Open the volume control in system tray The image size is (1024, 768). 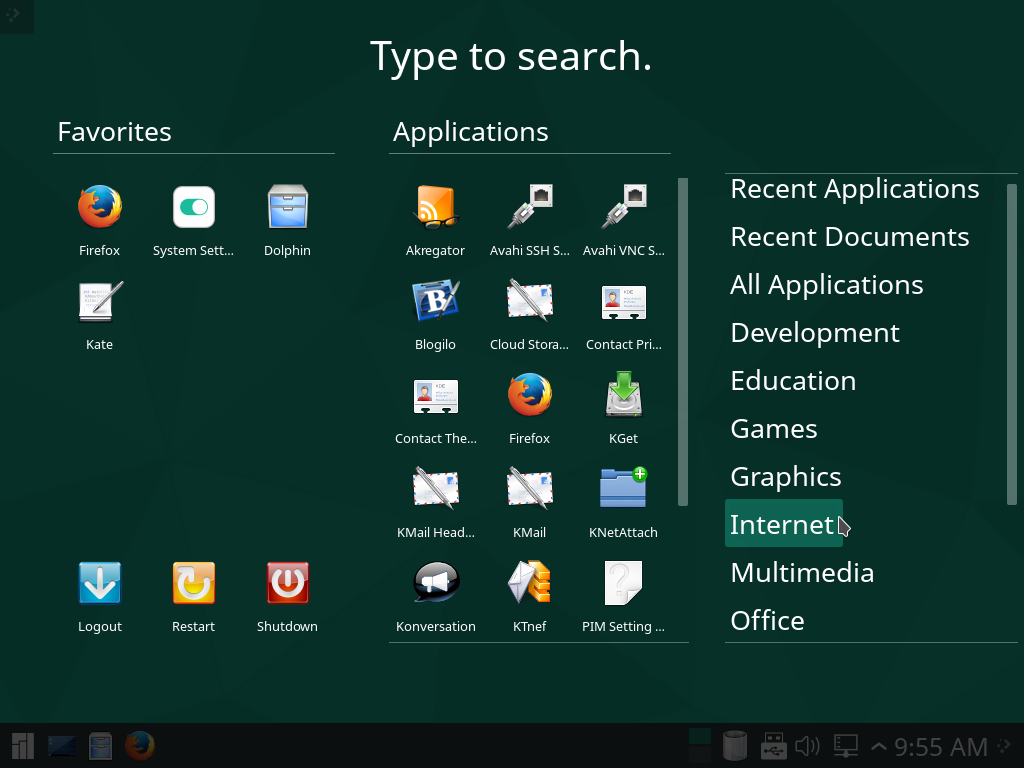pyautogui.click(x=807, y=745)
